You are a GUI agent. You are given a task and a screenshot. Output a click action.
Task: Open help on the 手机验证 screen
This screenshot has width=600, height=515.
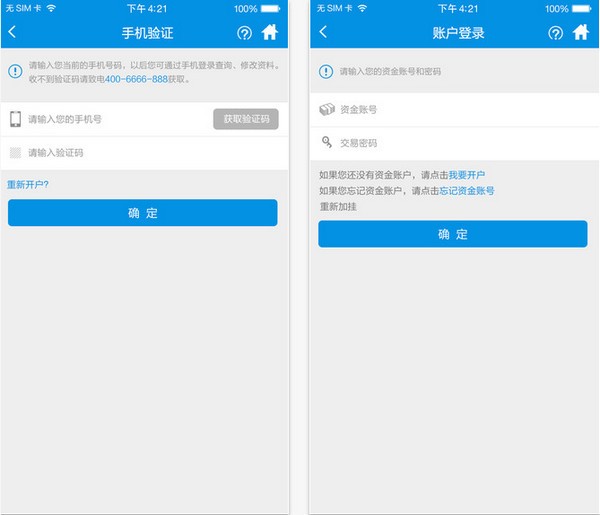[244, 33]
